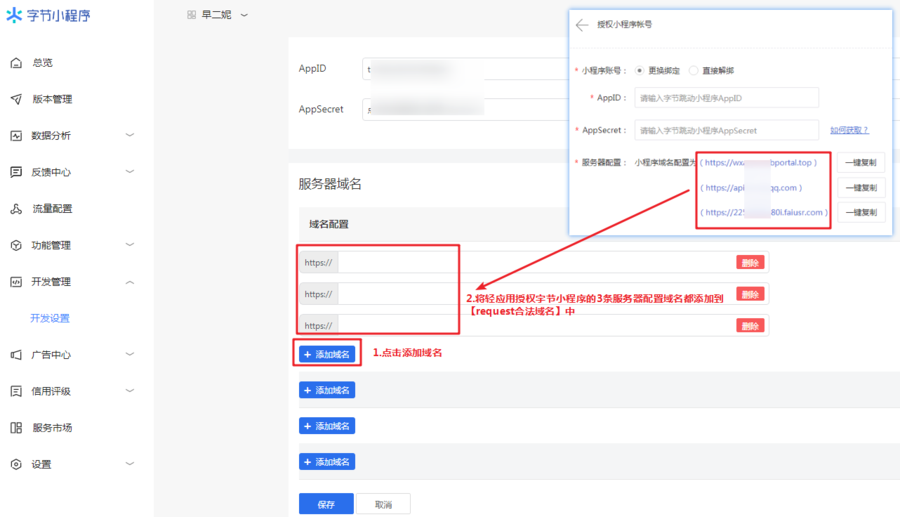Open the 服务市场 grid icon
Screen dimensions: 900x517
point(16,427)
